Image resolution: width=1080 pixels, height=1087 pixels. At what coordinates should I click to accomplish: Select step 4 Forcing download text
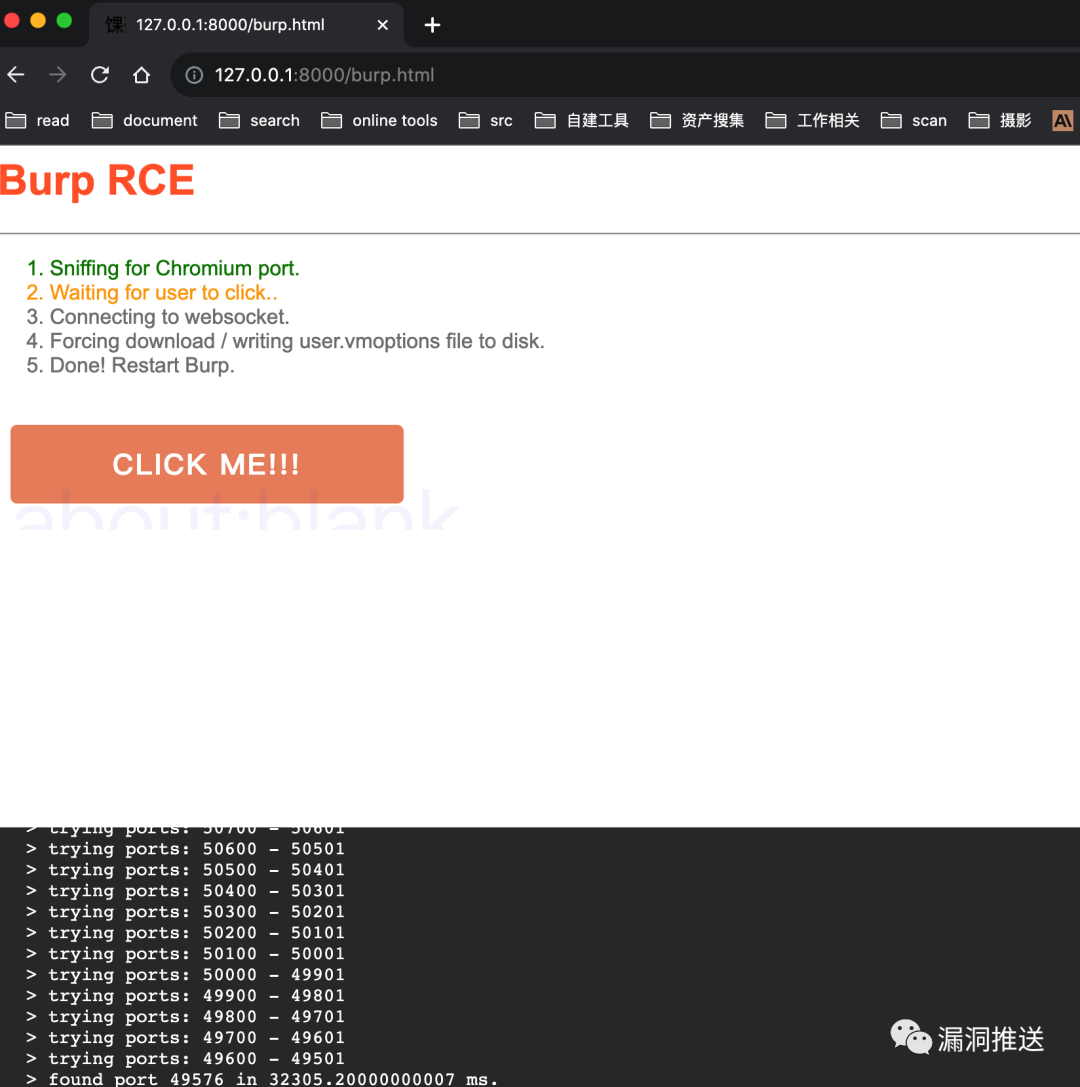pos(286,341)
